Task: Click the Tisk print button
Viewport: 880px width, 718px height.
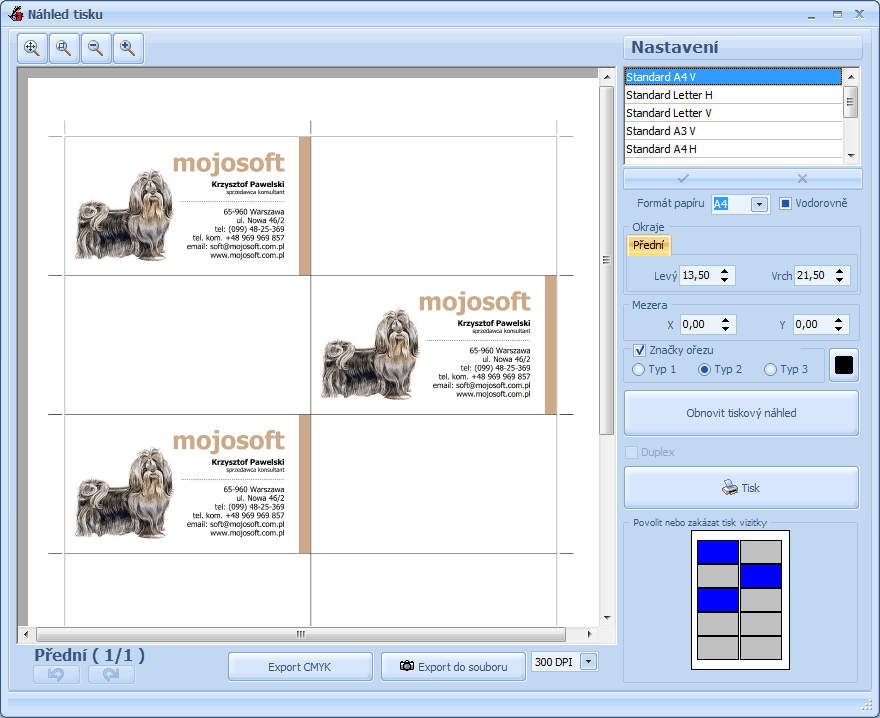Action: (x=741, y=488)
